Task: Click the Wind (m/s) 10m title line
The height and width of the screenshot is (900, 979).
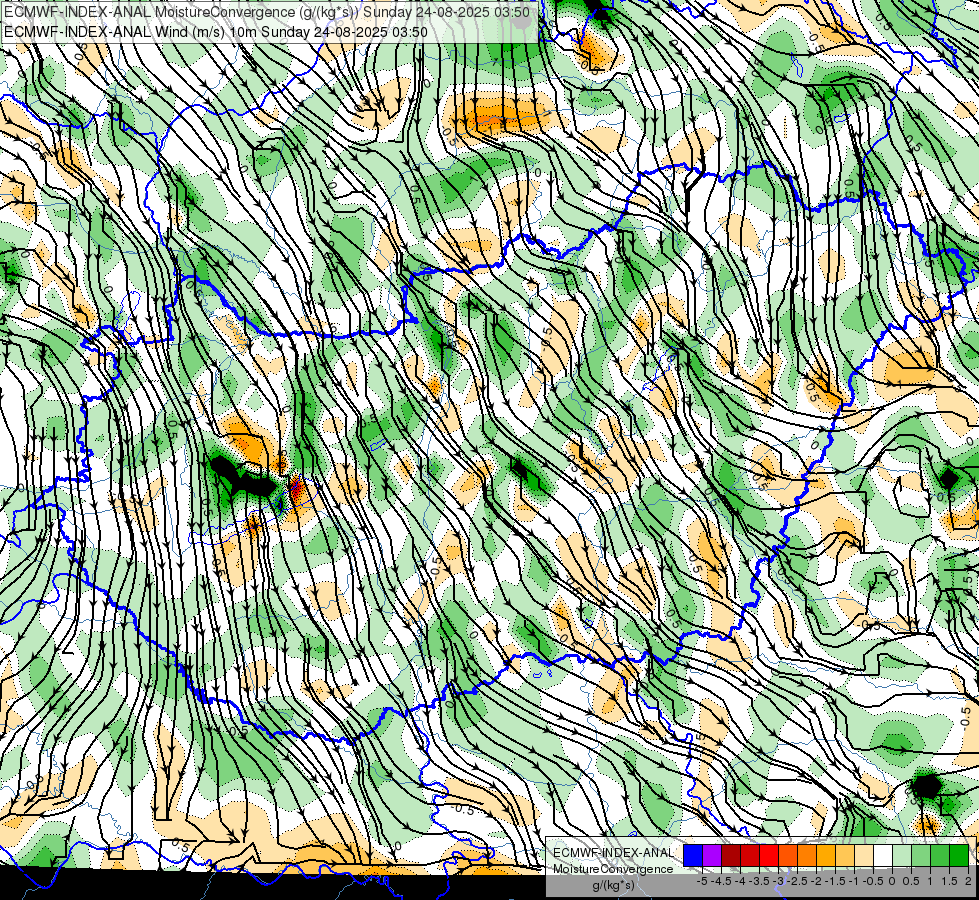Action: click(x=216, y=31)
